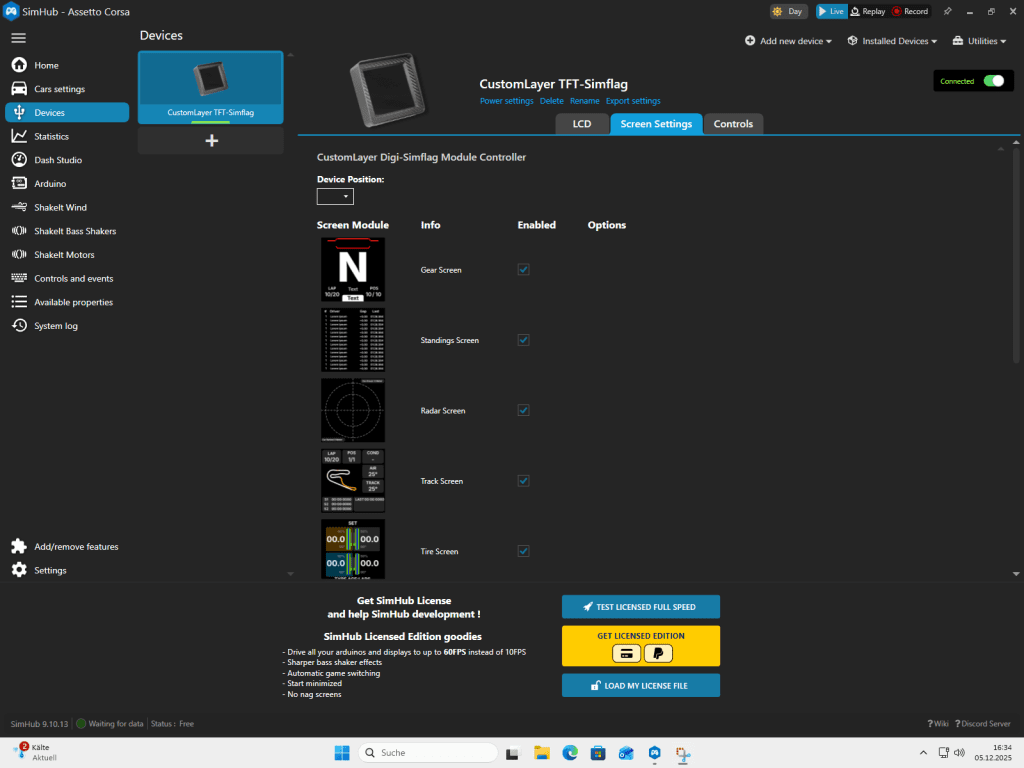Toggle the Connected switch off
Image resolution: width=1024 pixels, height=768 pixels.
[993, 81]
